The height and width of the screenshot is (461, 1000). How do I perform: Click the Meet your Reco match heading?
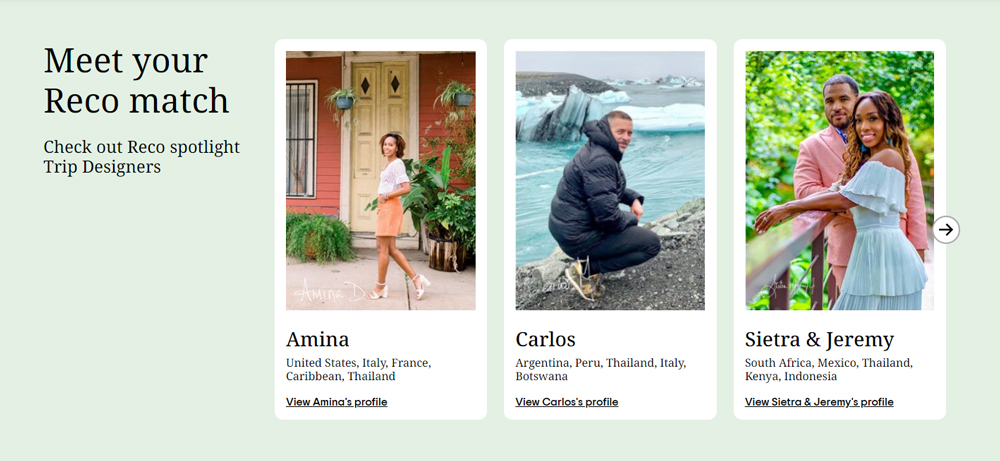coord(136,80)
